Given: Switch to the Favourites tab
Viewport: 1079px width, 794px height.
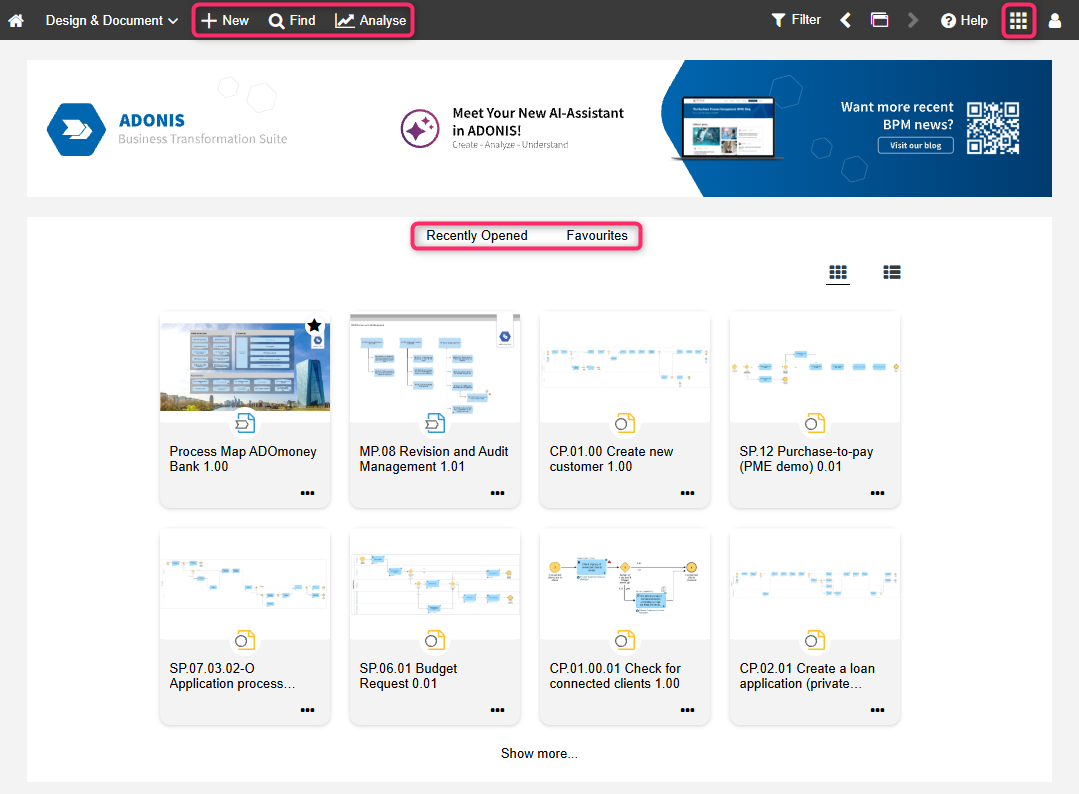Looking at the screenshot, I should click(x=597, y=235).
